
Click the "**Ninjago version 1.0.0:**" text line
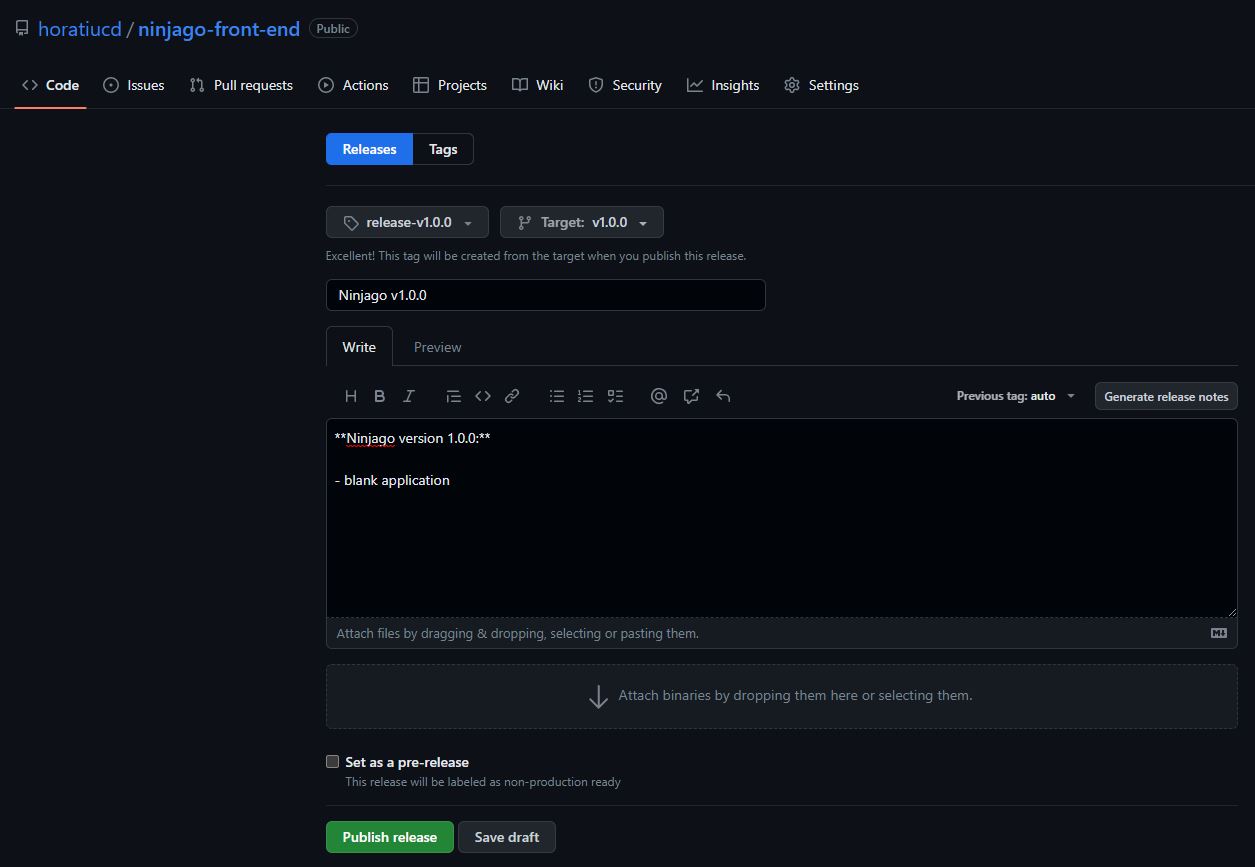(x=412, y=438)
